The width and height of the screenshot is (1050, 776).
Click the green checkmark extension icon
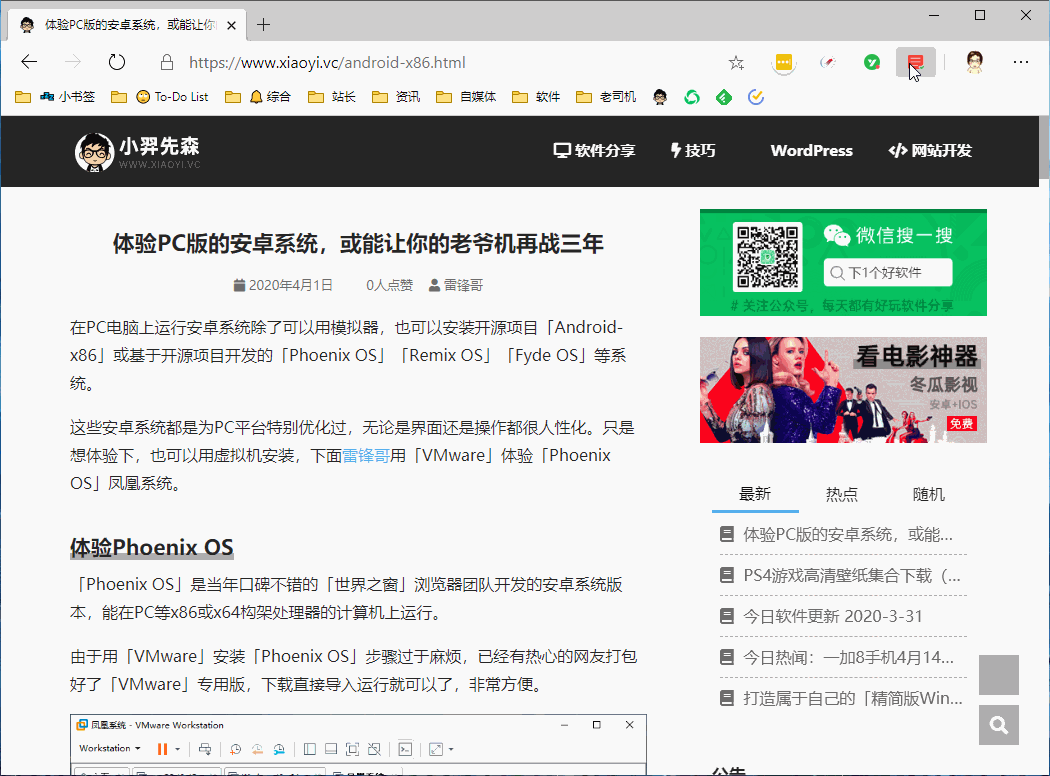tap(872, 63)
